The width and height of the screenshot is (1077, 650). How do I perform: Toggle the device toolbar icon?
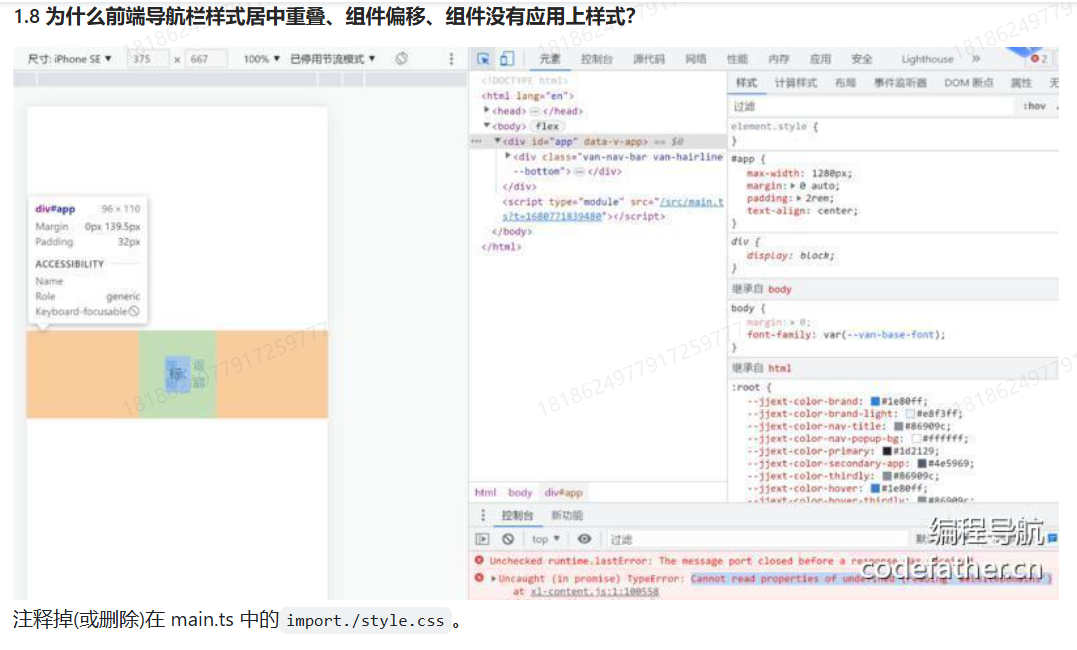click(507, 59)
